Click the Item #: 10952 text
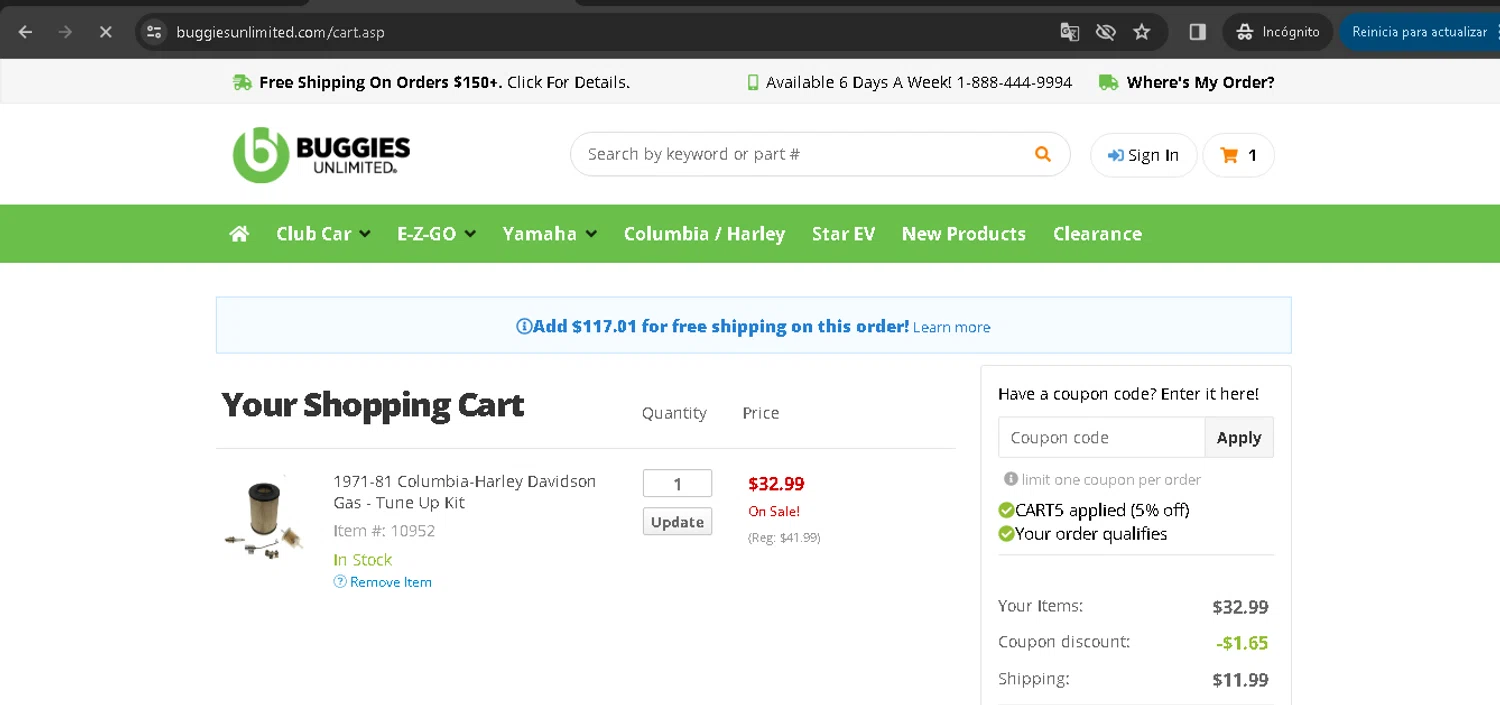The height and width of the screenshot is (705, 1500). click(384, 531)
